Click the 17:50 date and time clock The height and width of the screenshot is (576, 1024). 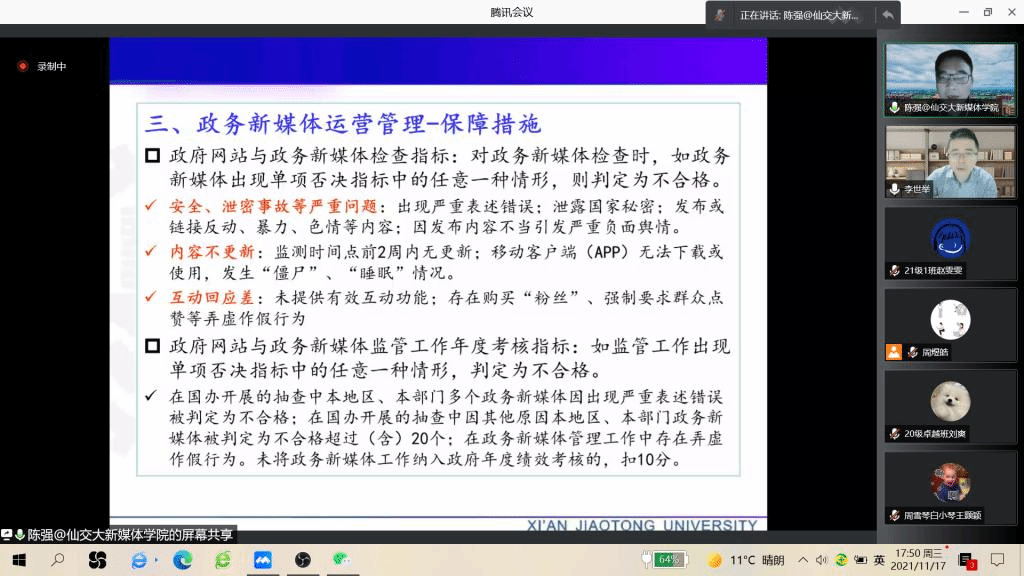918,559
